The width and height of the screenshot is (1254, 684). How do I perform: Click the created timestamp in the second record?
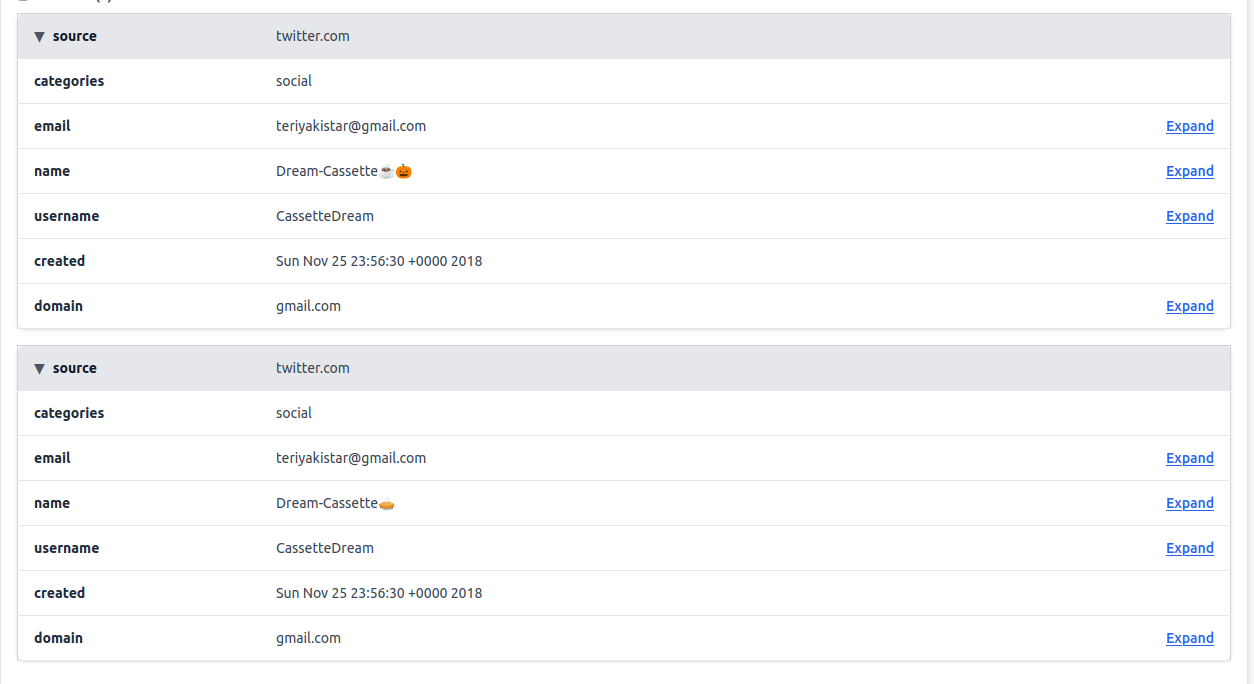pos(379,593)
